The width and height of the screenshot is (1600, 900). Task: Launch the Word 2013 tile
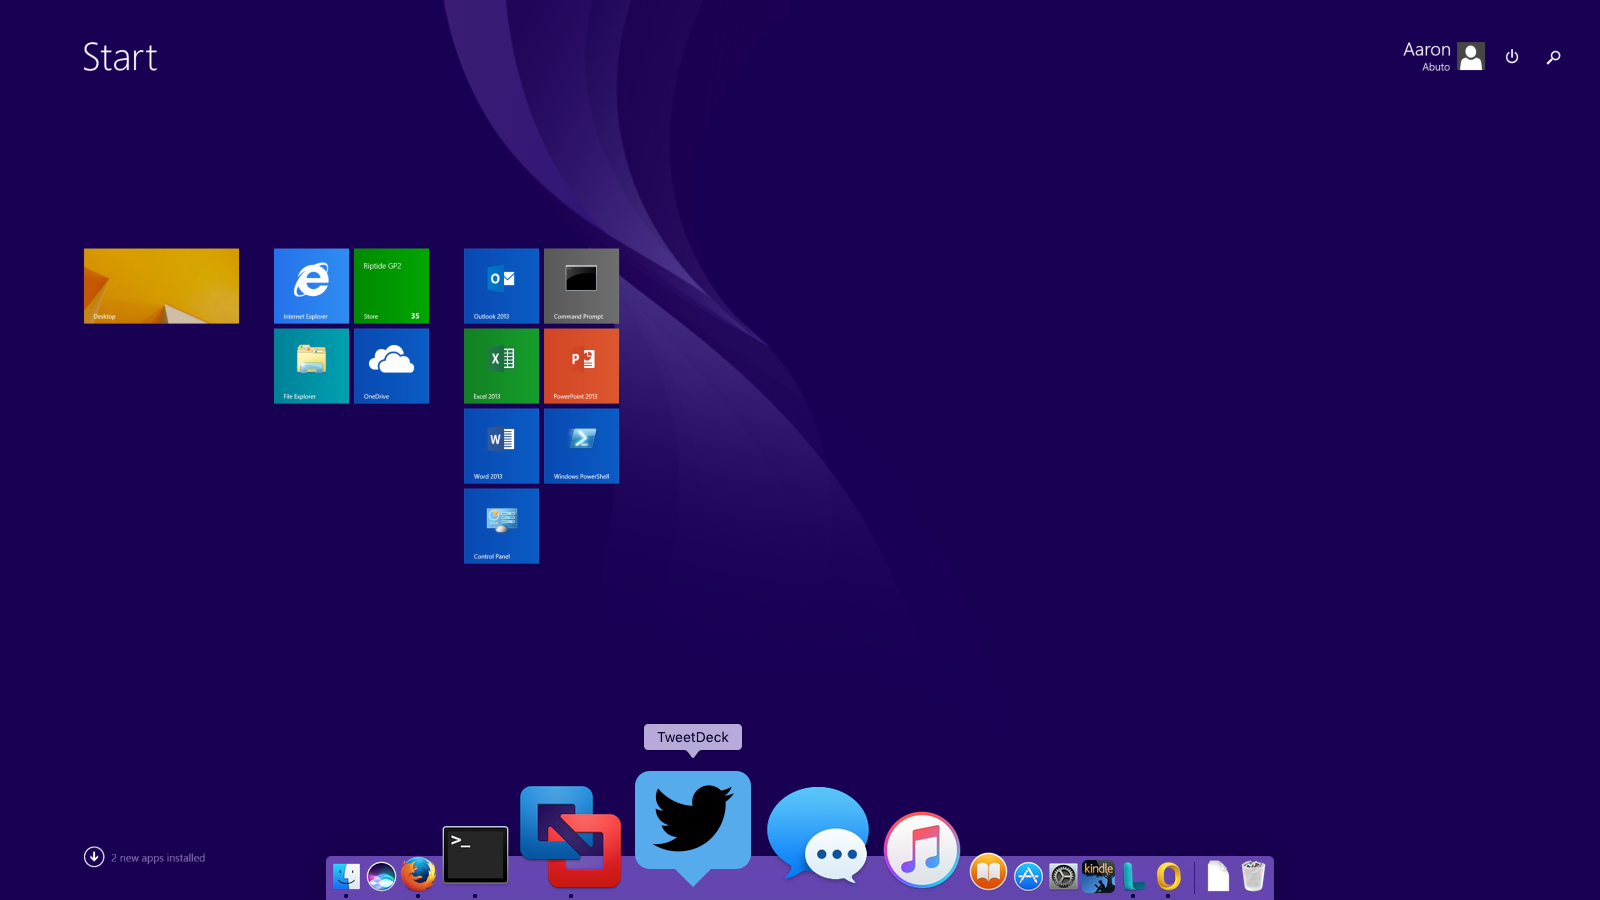coord(501,446)
